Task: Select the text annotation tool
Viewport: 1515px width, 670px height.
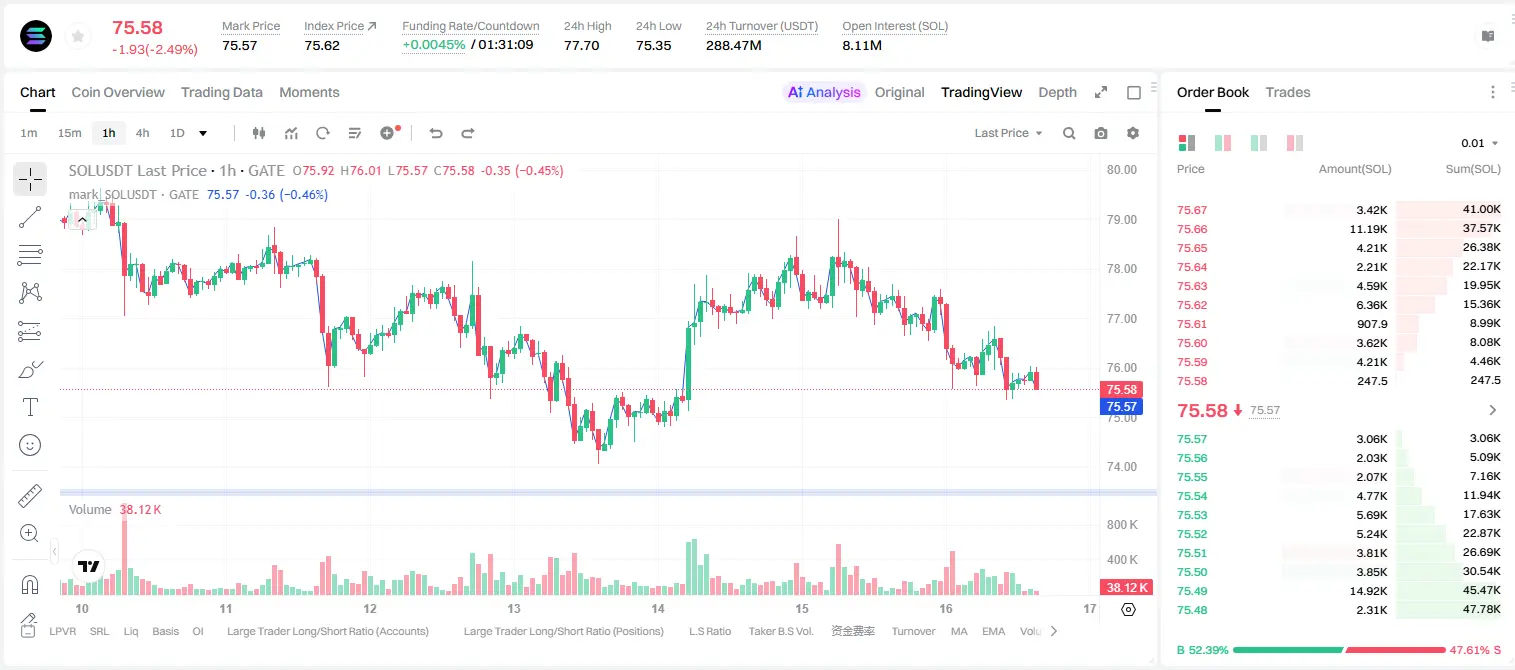Action: (30, 407)
